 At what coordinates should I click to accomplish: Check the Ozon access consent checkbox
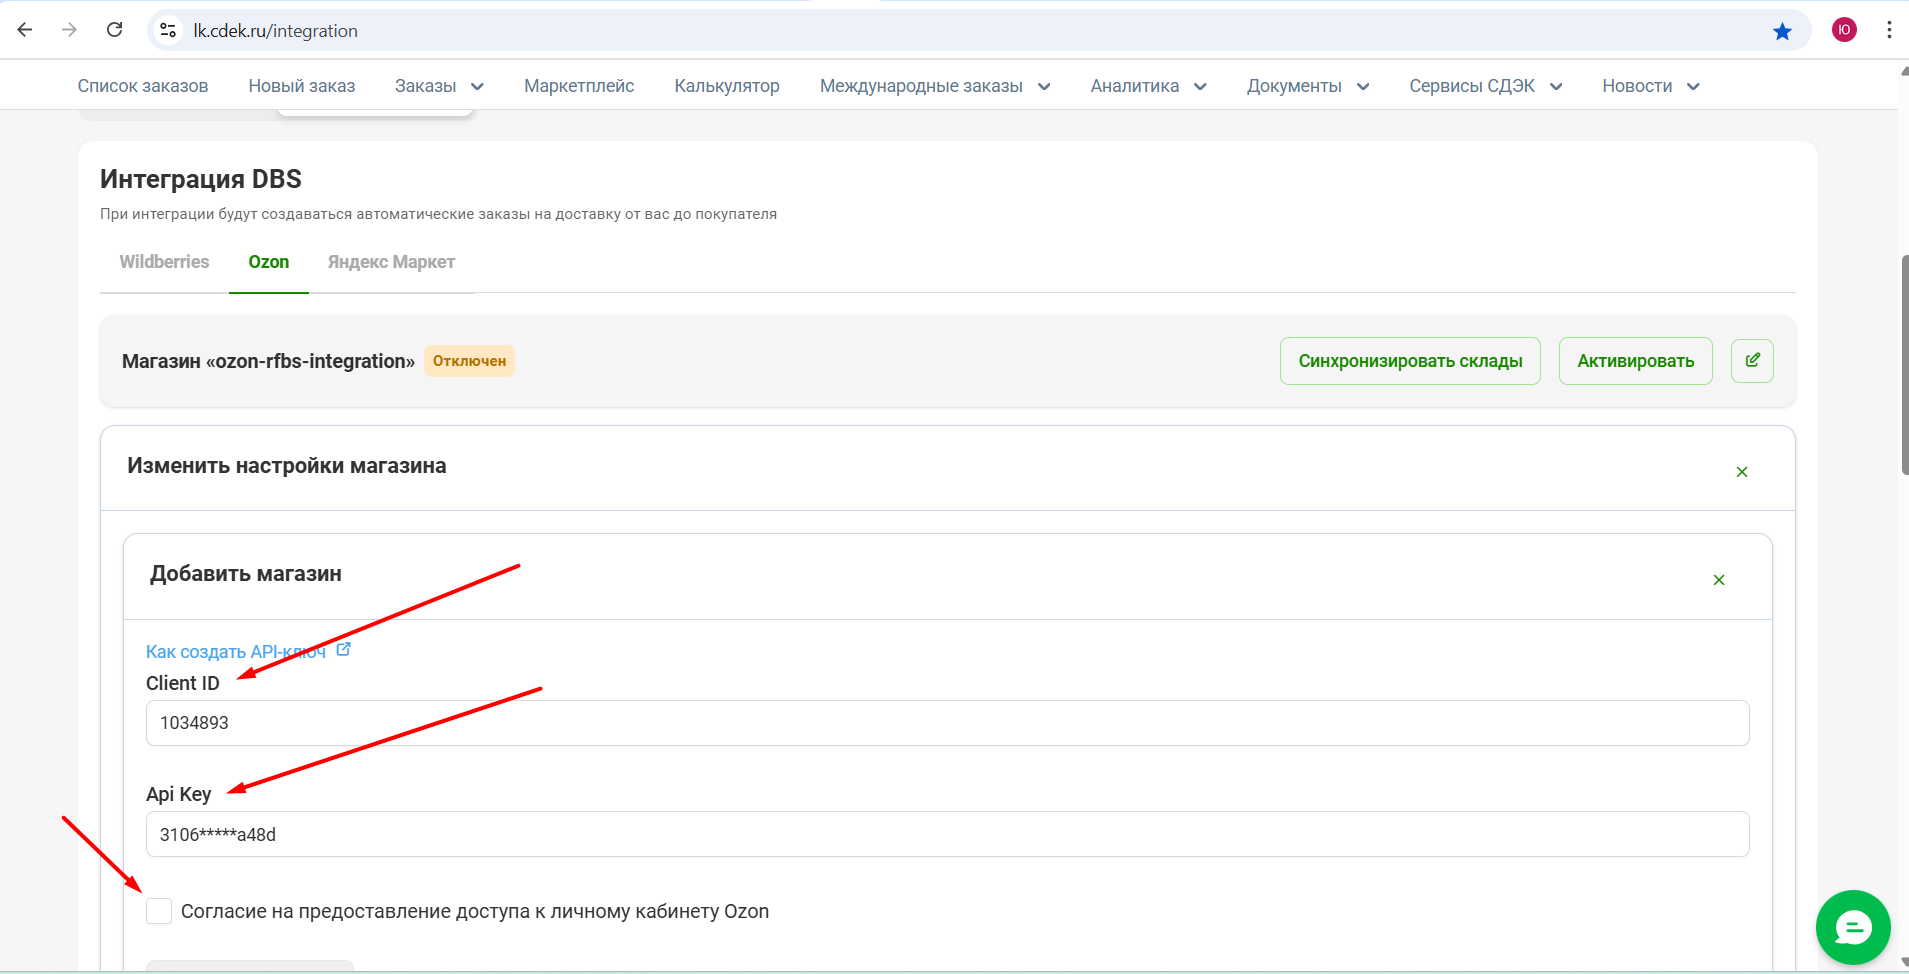click(159, 911)
